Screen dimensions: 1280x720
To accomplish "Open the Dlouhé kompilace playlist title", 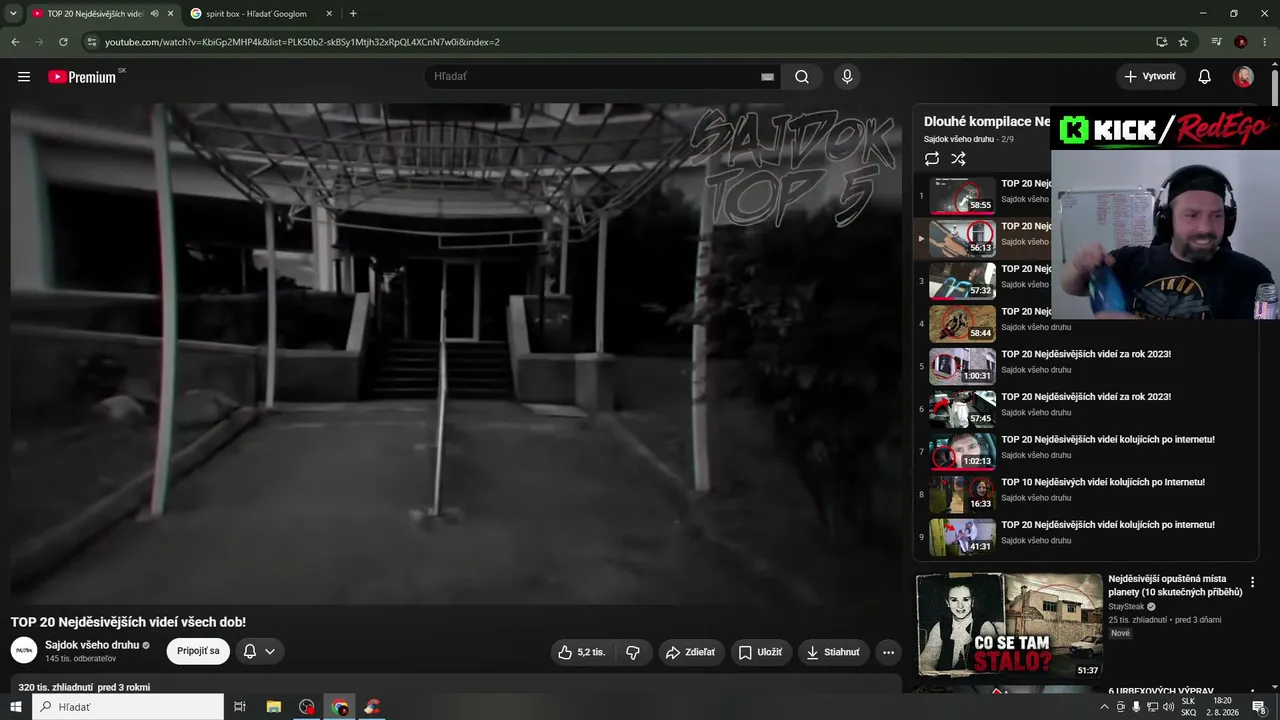I will [987, 122].
